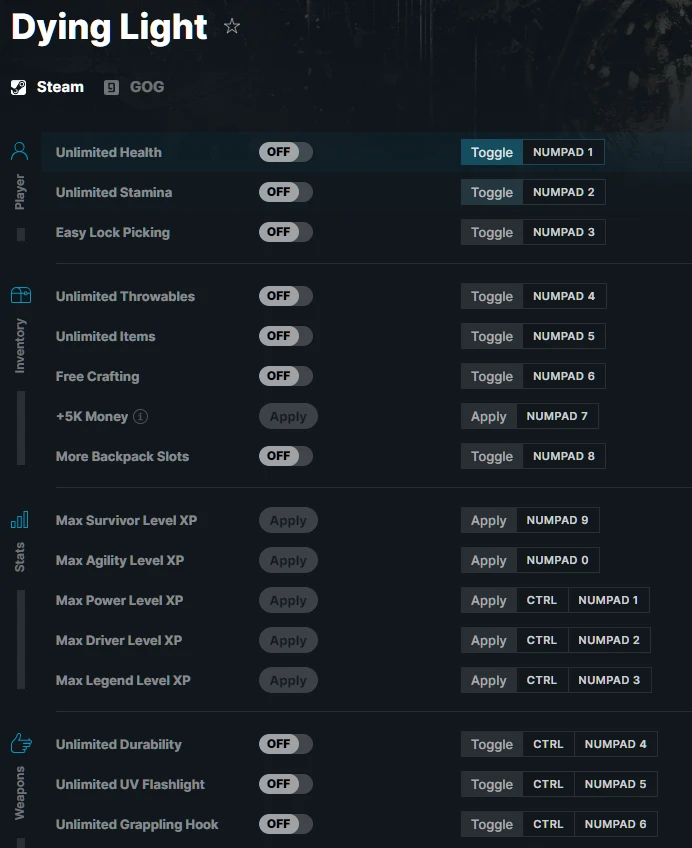Edit NUMPAD 0 keybind for Max Agility XP
This screenshot has width=692, height=848.
pos(558,560)
